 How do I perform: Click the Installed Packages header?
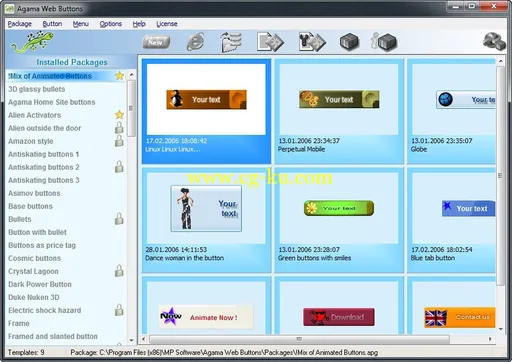(72, 62)
